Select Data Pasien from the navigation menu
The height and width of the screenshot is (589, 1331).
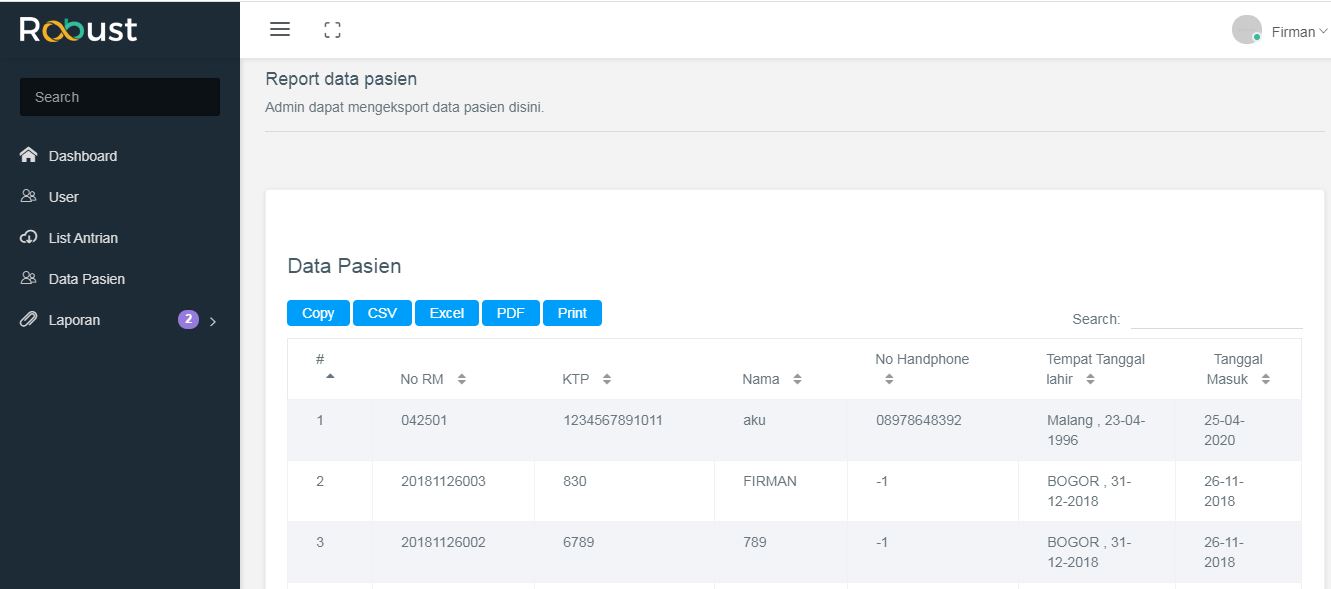(86, 278)
